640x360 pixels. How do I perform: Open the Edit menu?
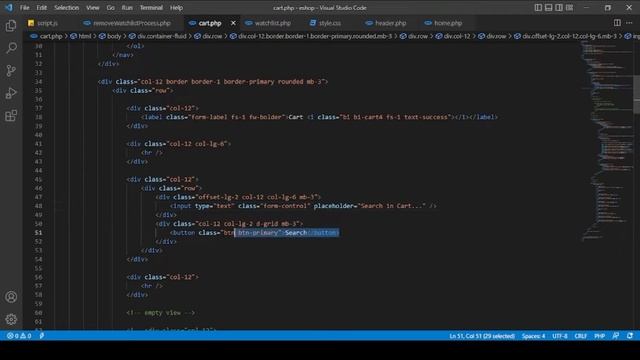coord(41,7)
